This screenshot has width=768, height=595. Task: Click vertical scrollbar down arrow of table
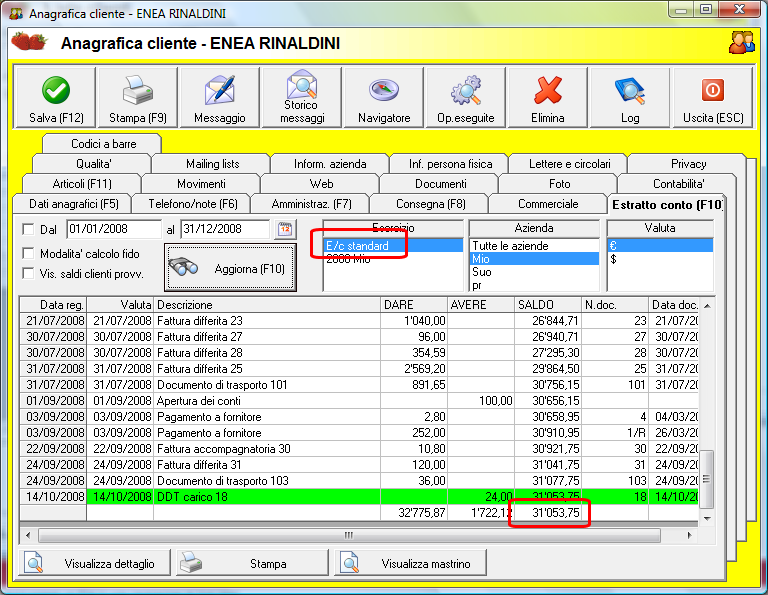point(707,518)
